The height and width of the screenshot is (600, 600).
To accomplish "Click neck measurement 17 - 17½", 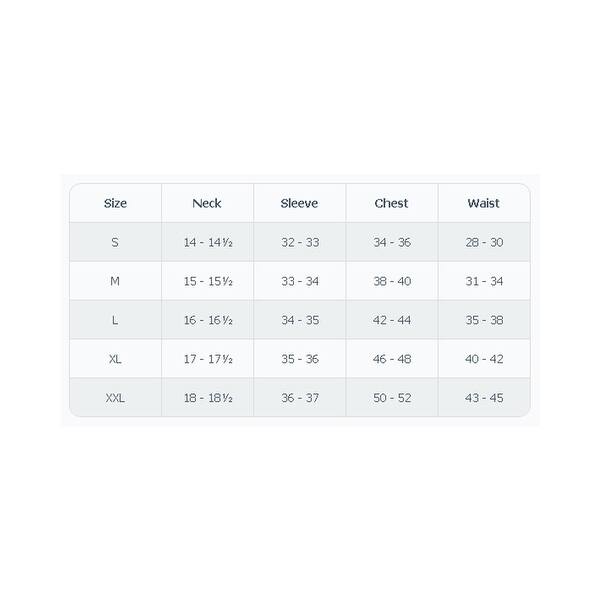I will [208, 359].
